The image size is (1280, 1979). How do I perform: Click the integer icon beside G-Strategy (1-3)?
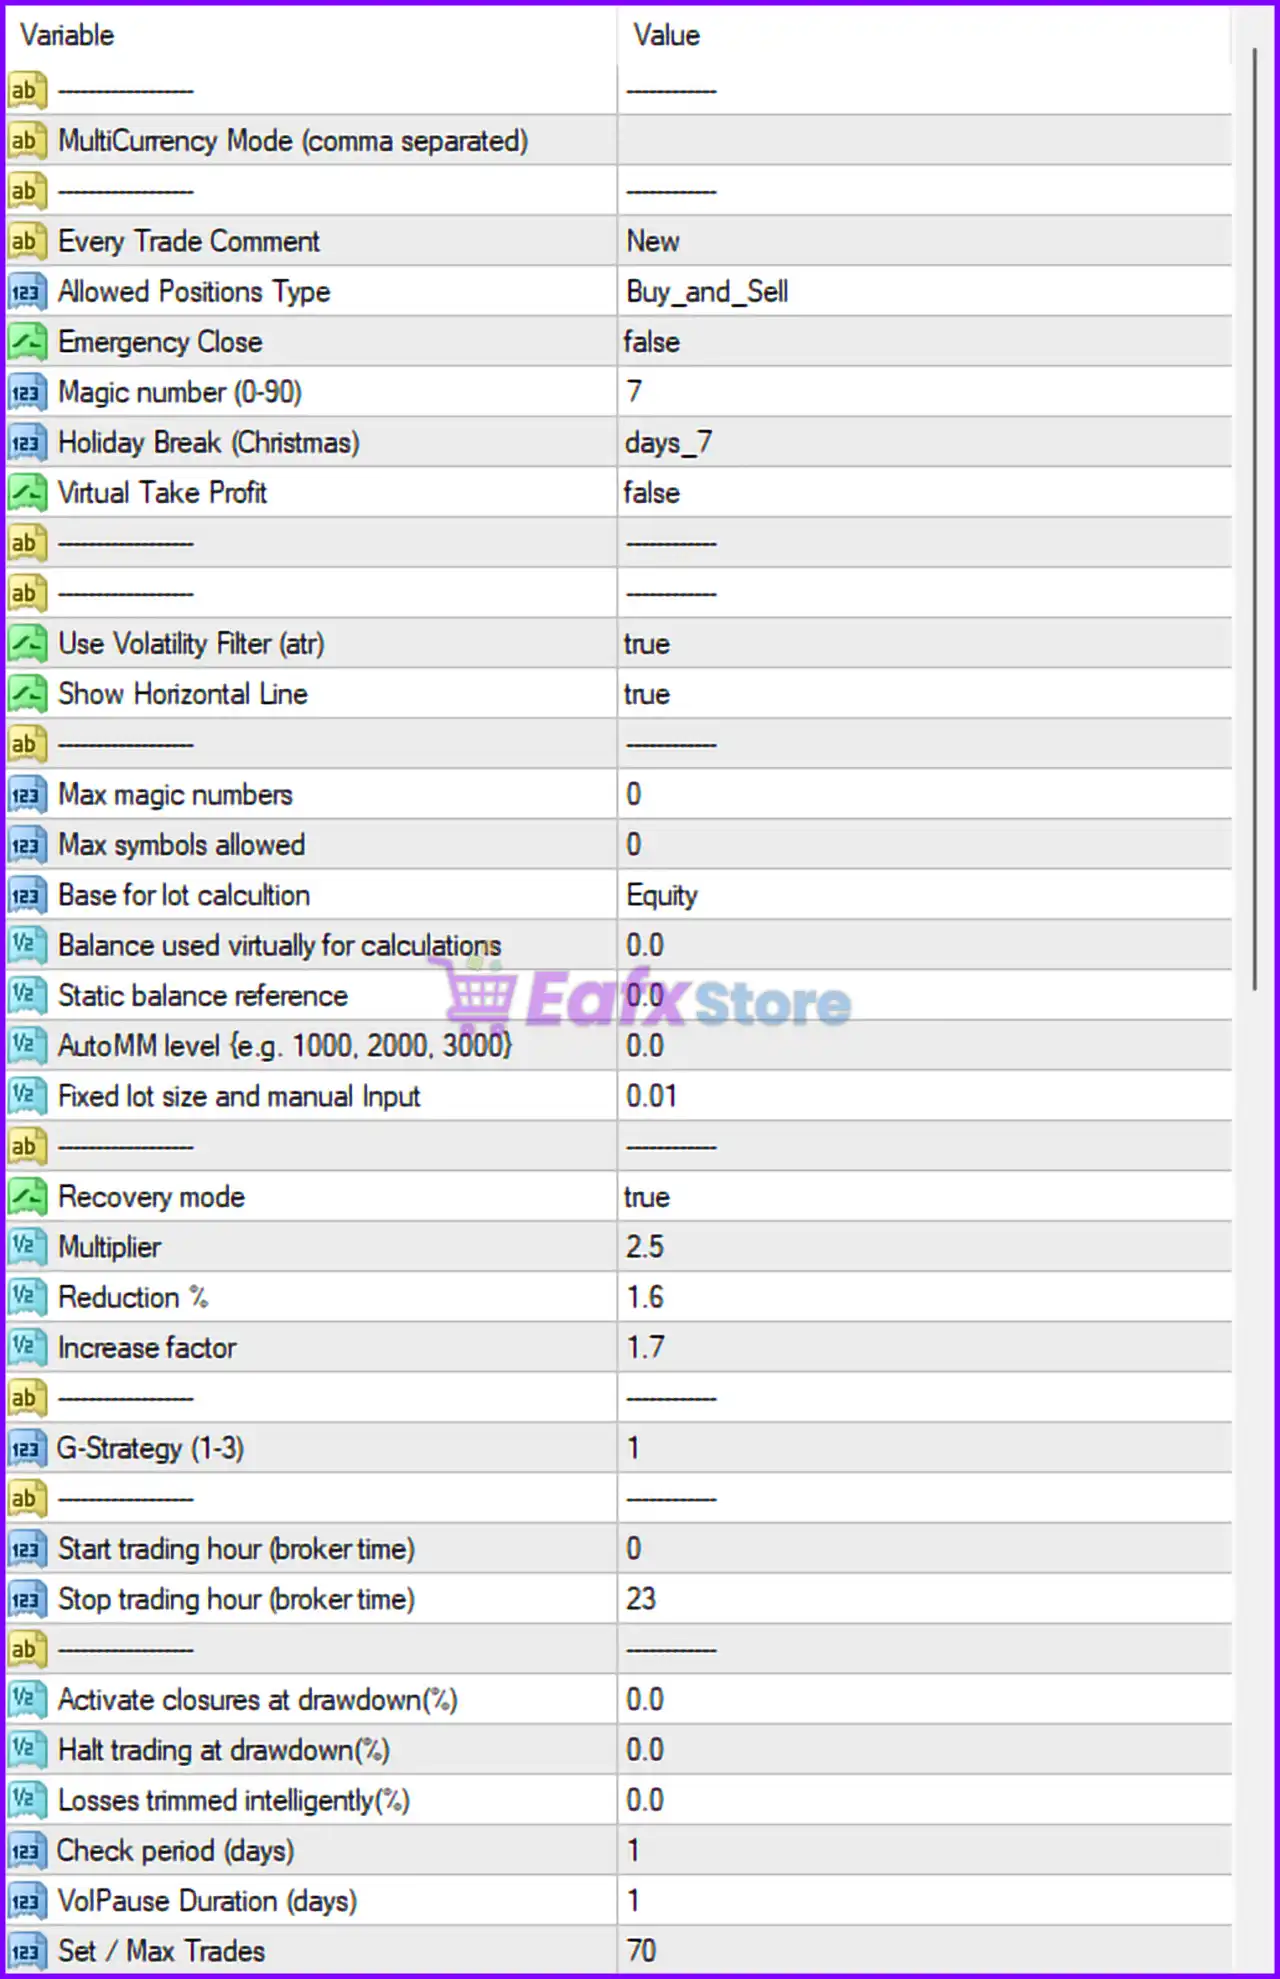coord(27,1449)
